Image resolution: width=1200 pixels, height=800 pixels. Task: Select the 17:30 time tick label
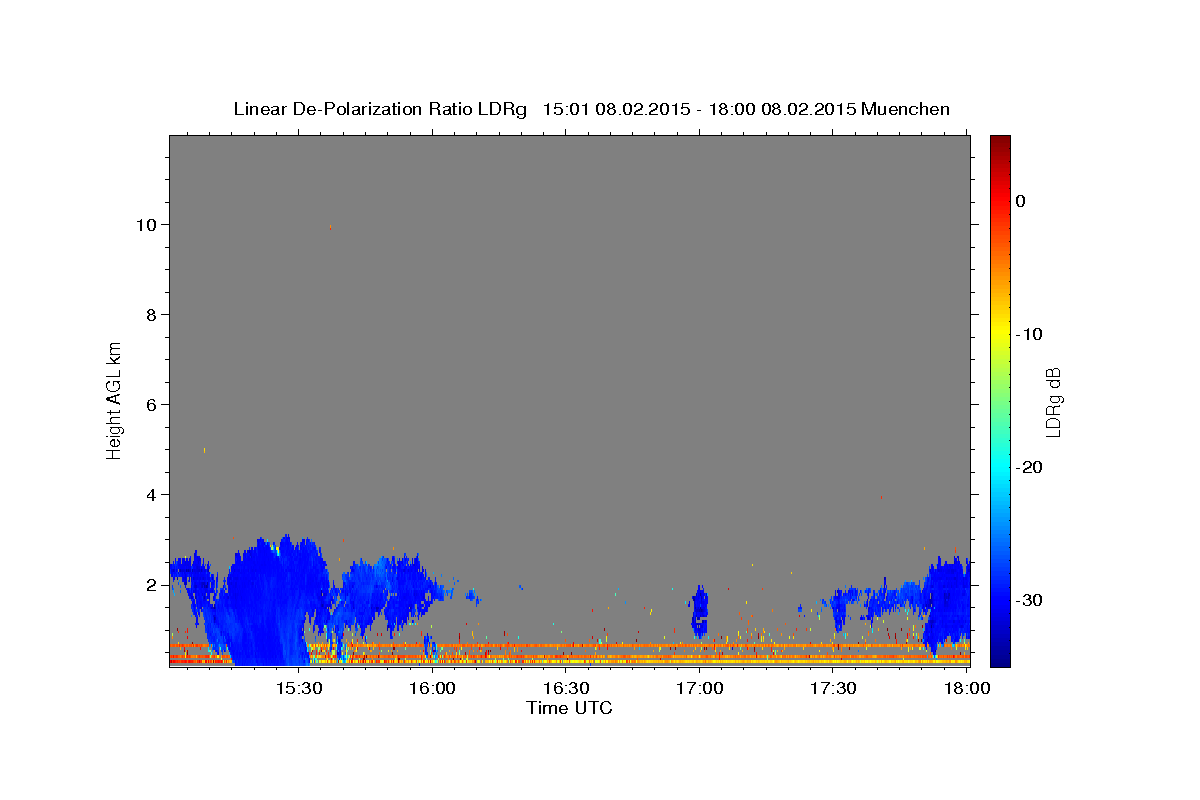point(833,689)
